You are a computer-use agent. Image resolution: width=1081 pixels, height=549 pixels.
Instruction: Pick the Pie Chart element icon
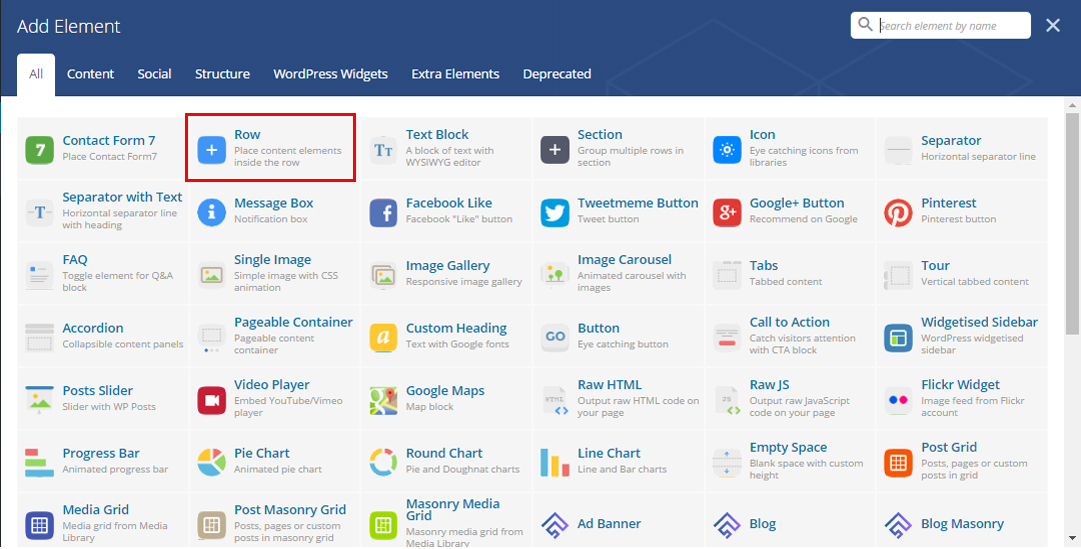pyautogui.click(x=212, y=463)
